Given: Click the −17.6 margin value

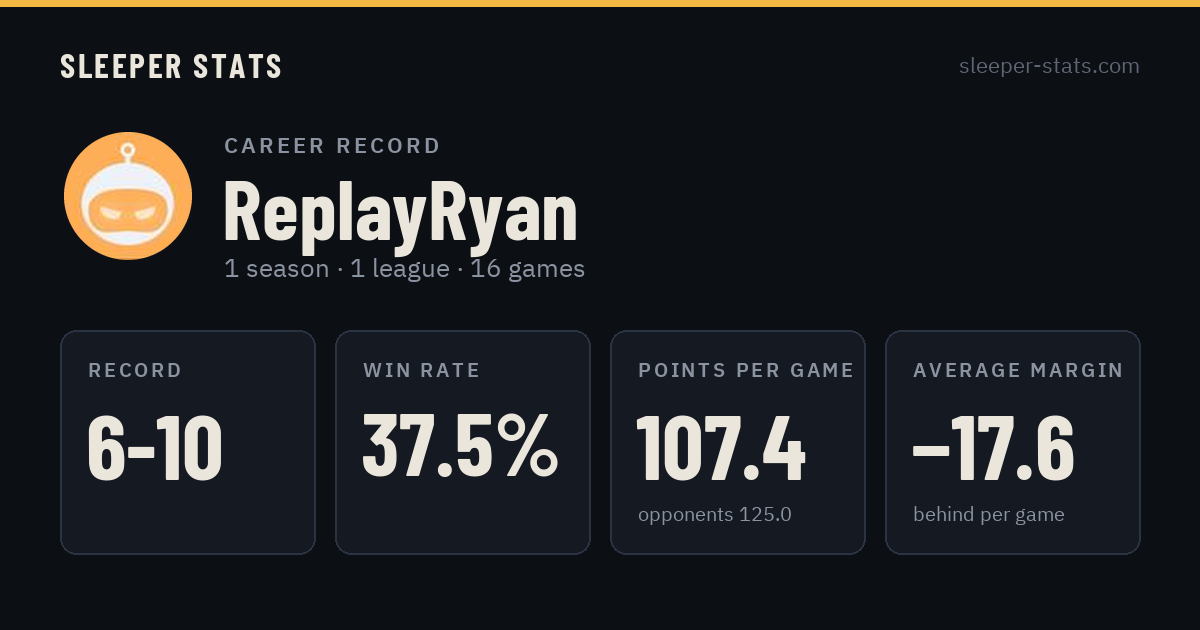Looking at the screenshot, I should coord(993,449).
